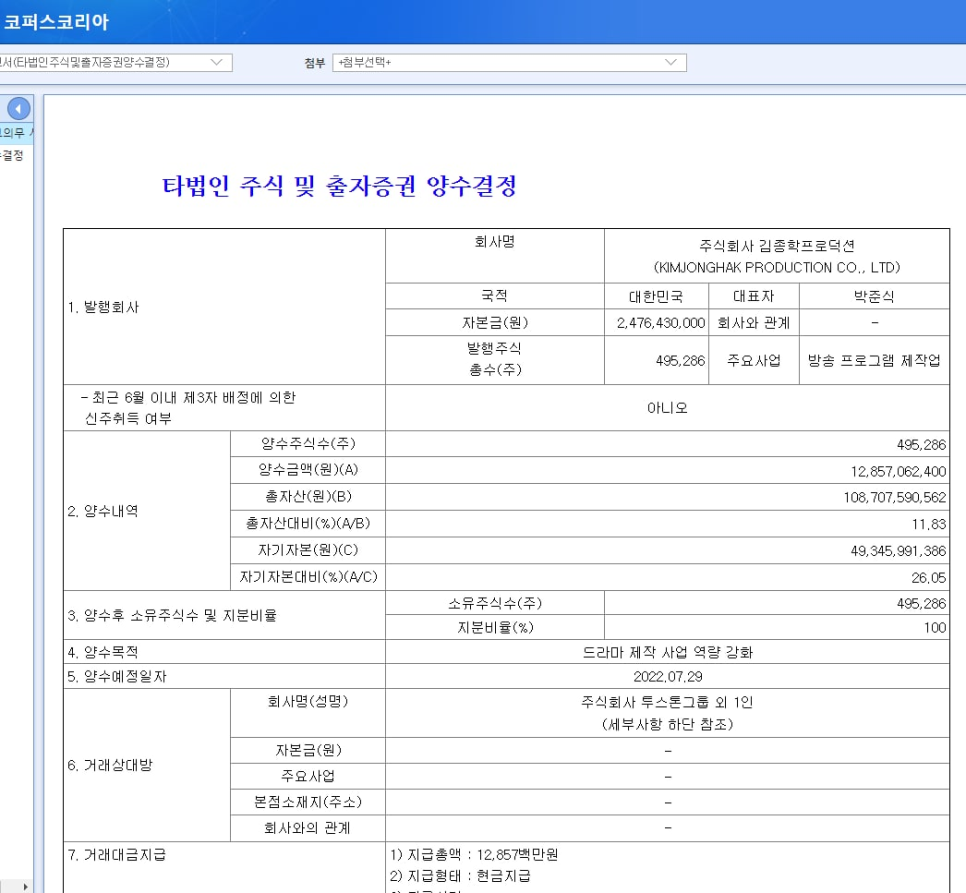Click the payment type line 현금지급
Screen dimensions: 966x893
tap(460, 876)
